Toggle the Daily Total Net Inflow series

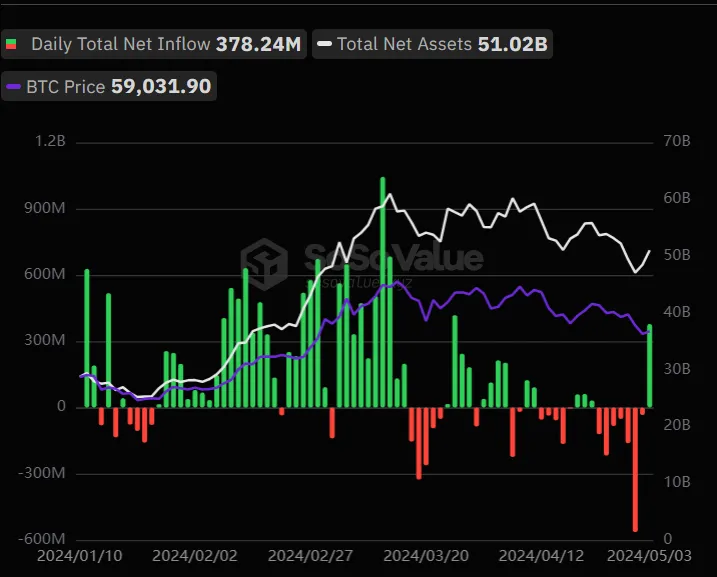click(121, 44)
